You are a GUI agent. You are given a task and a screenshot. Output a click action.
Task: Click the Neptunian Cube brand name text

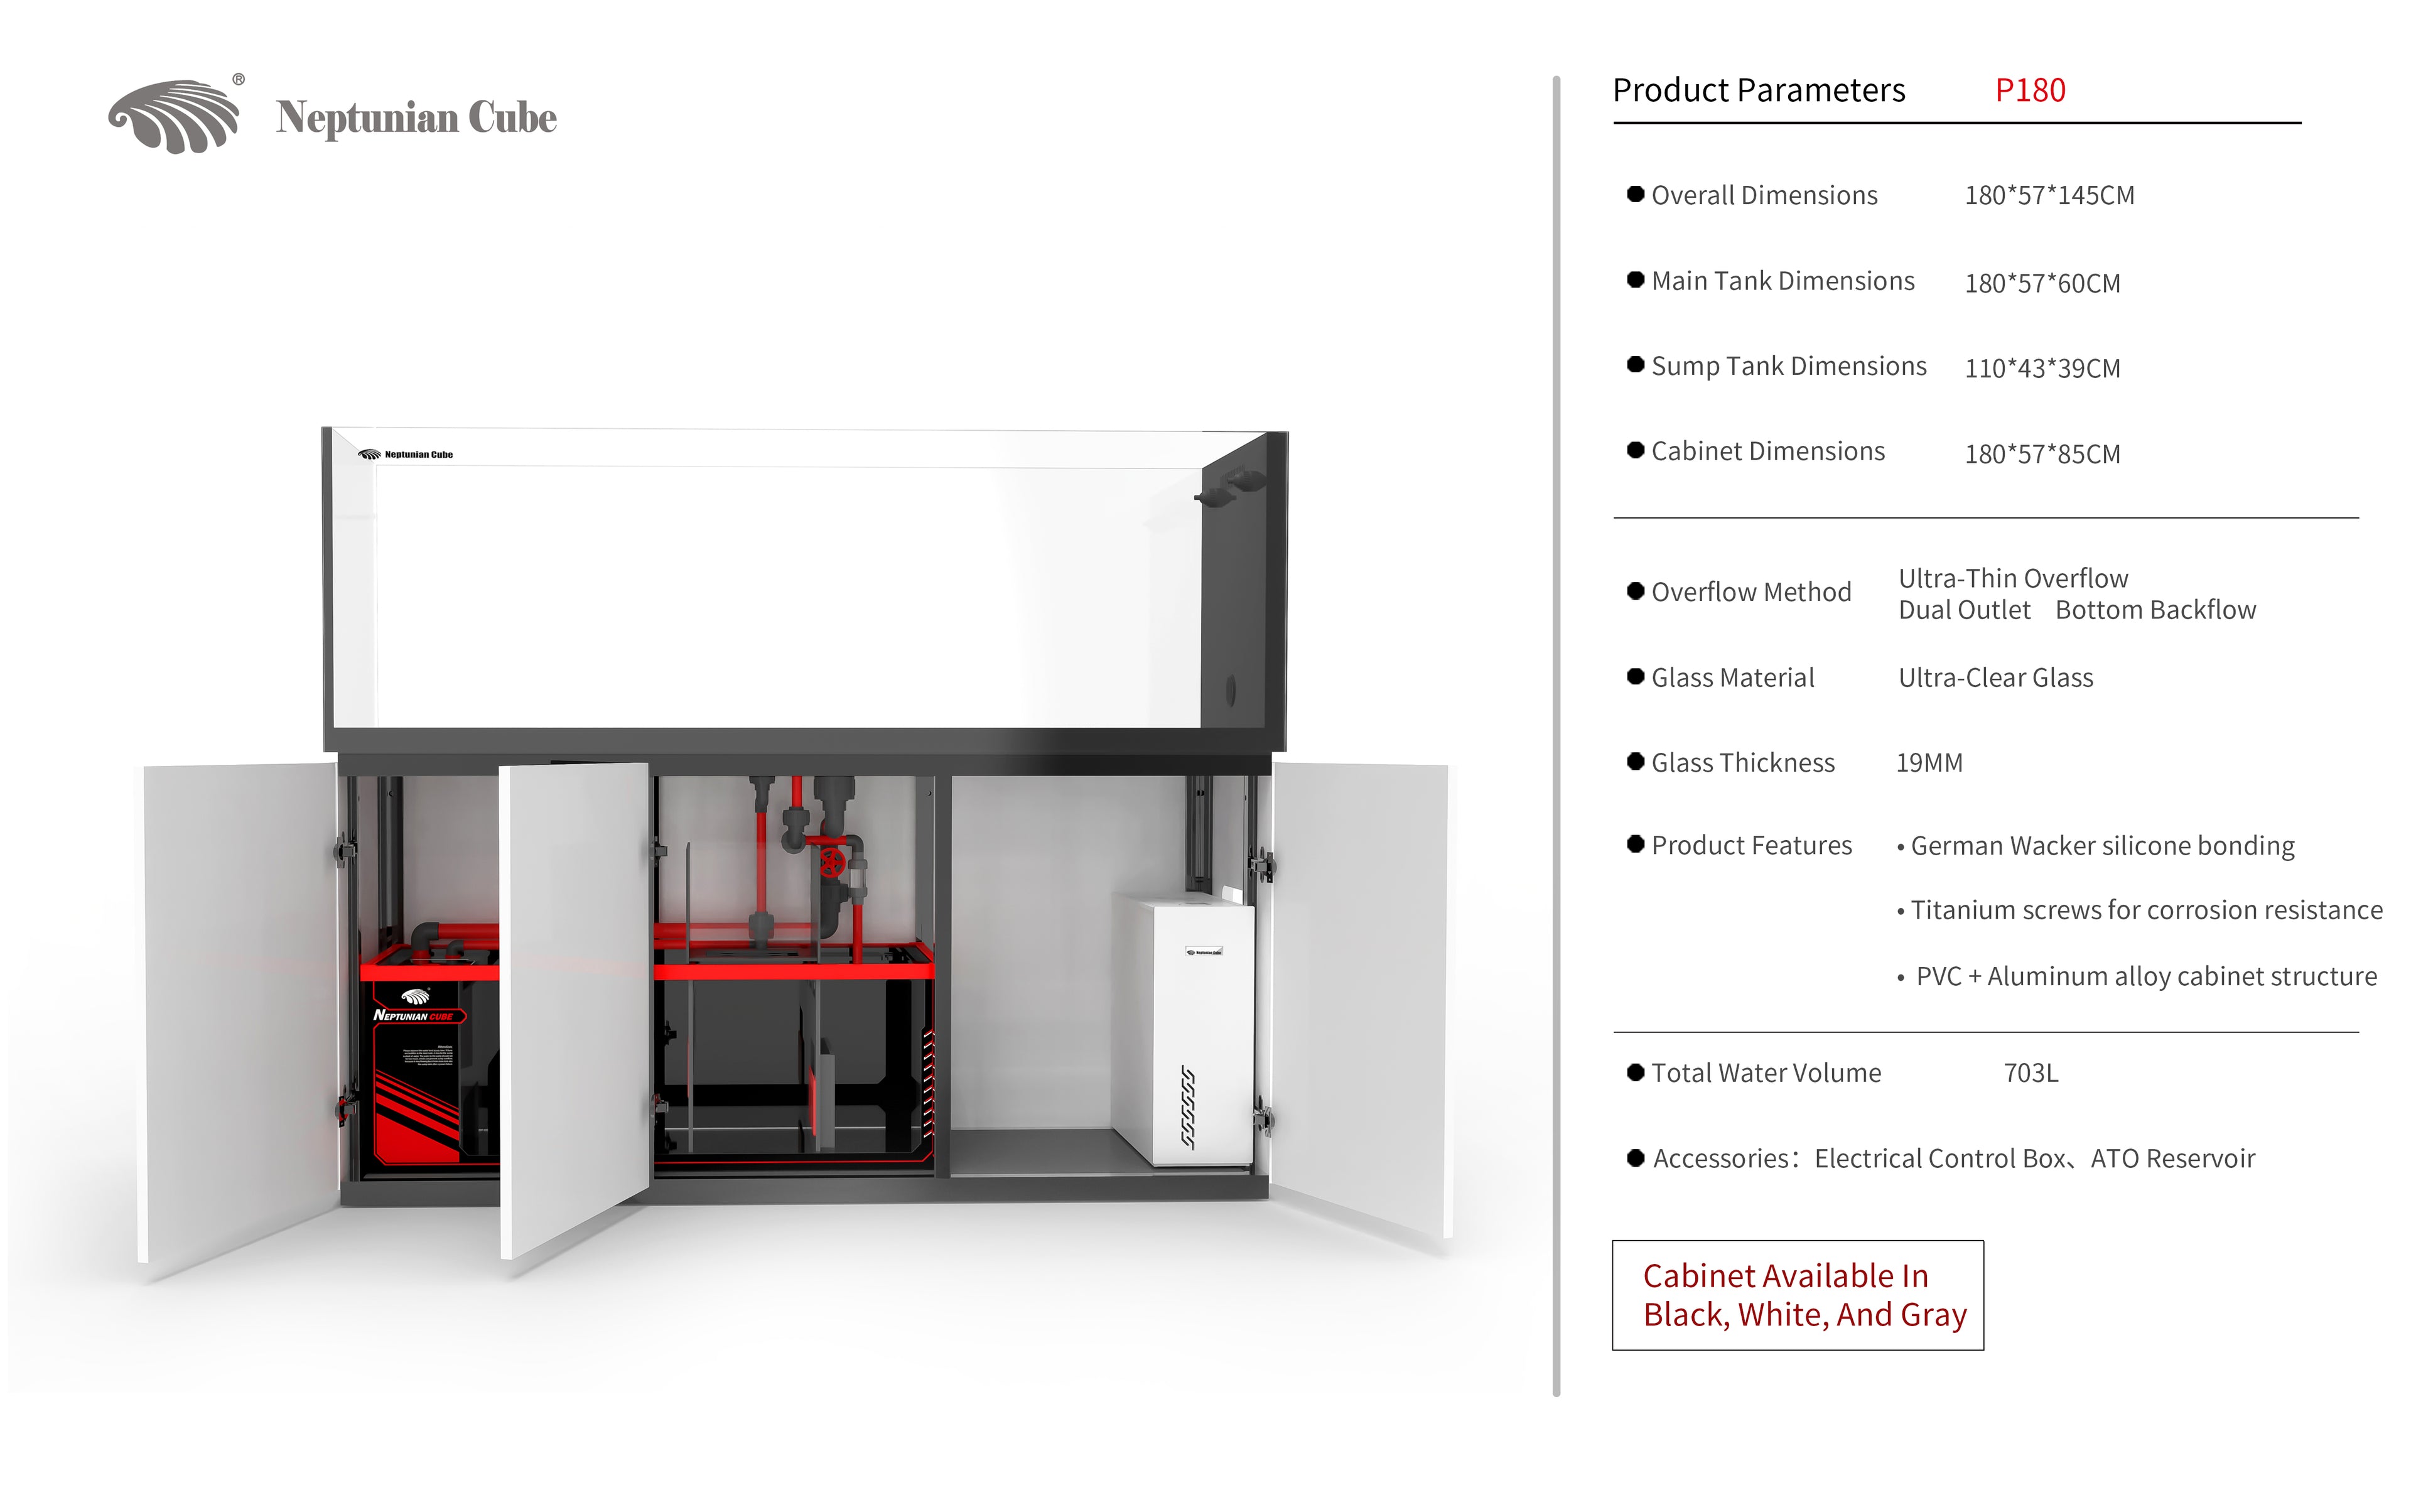(416, 117)
